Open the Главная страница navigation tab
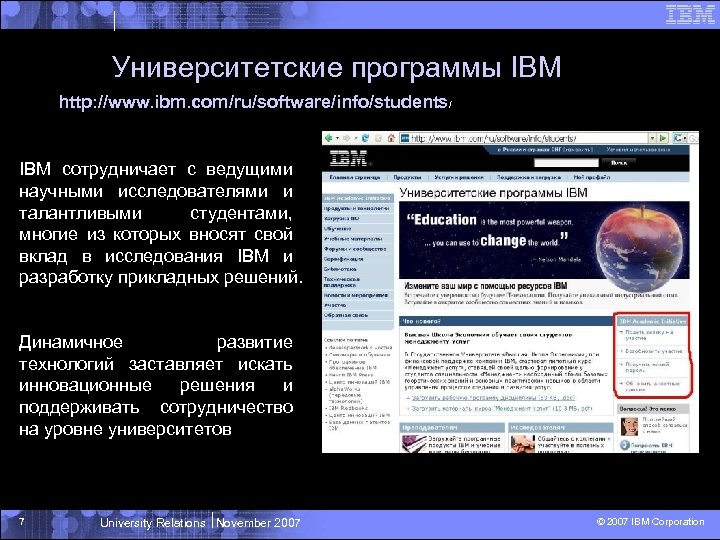 354,177
